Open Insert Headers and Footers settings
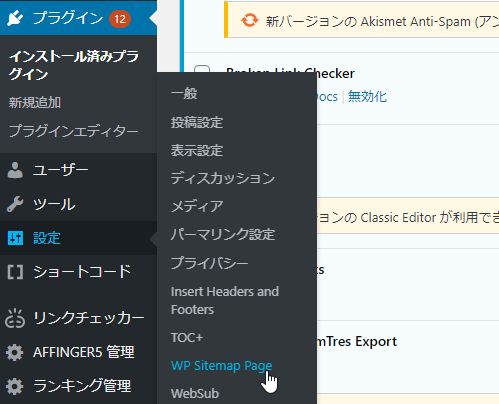The width and height of the screenshot is (499, 404). pos(225,300)
